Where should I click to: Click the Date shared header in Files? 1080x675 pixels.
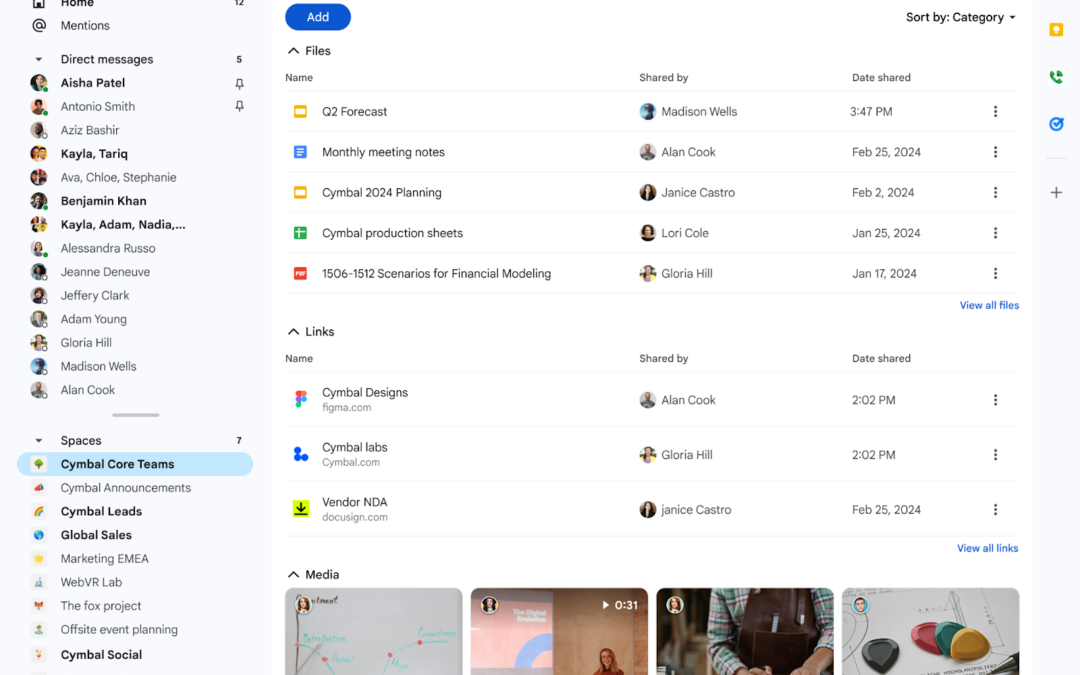click(x=881, y=78)
